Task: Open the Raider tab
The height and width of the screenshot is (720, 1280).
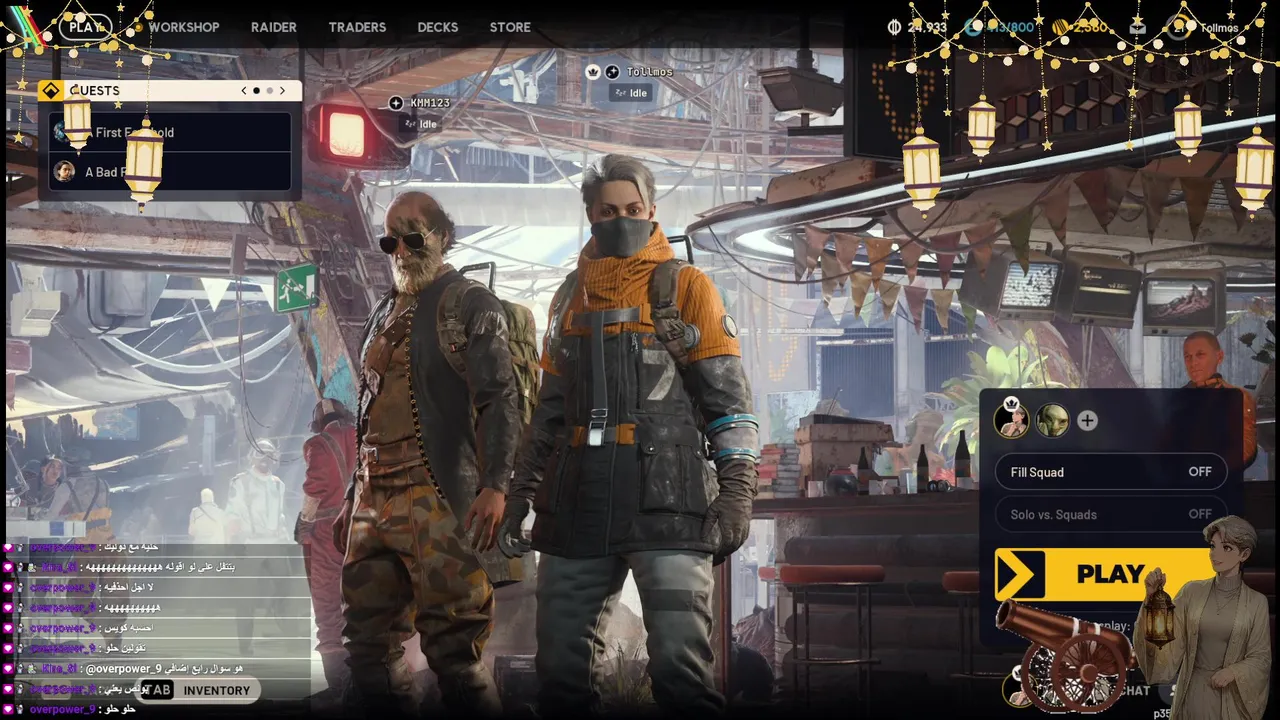Action: pos(274,27)
